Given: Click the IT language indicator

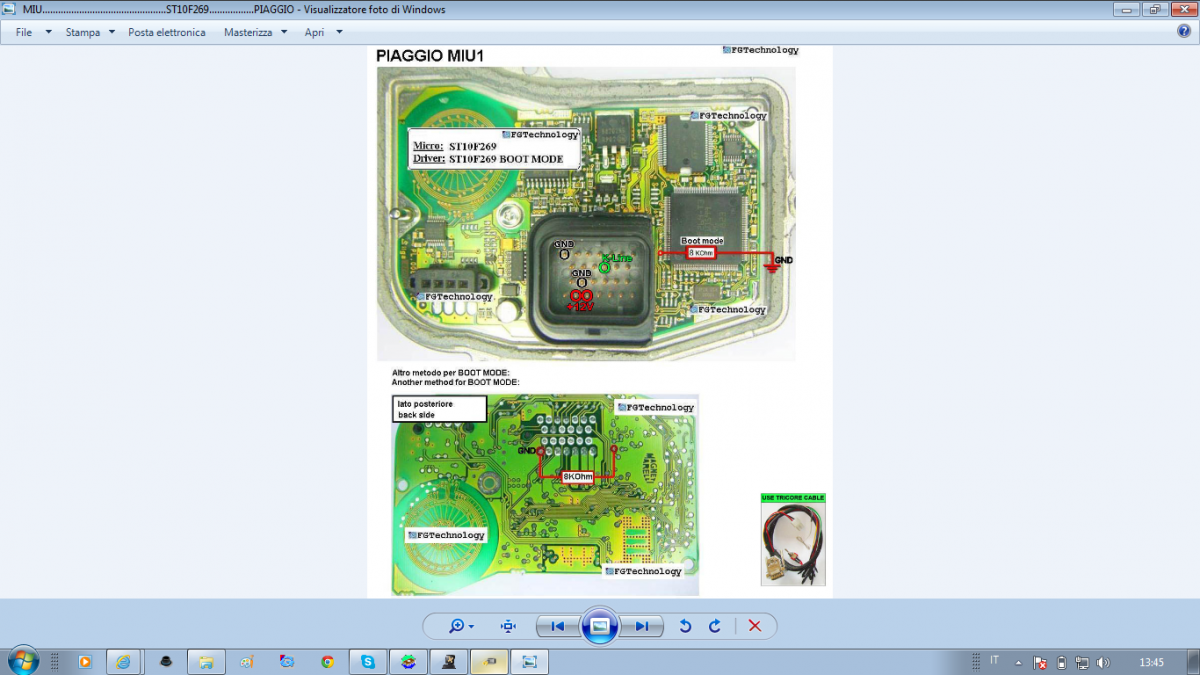Looking at the screenshot, I should click(994, 660).
